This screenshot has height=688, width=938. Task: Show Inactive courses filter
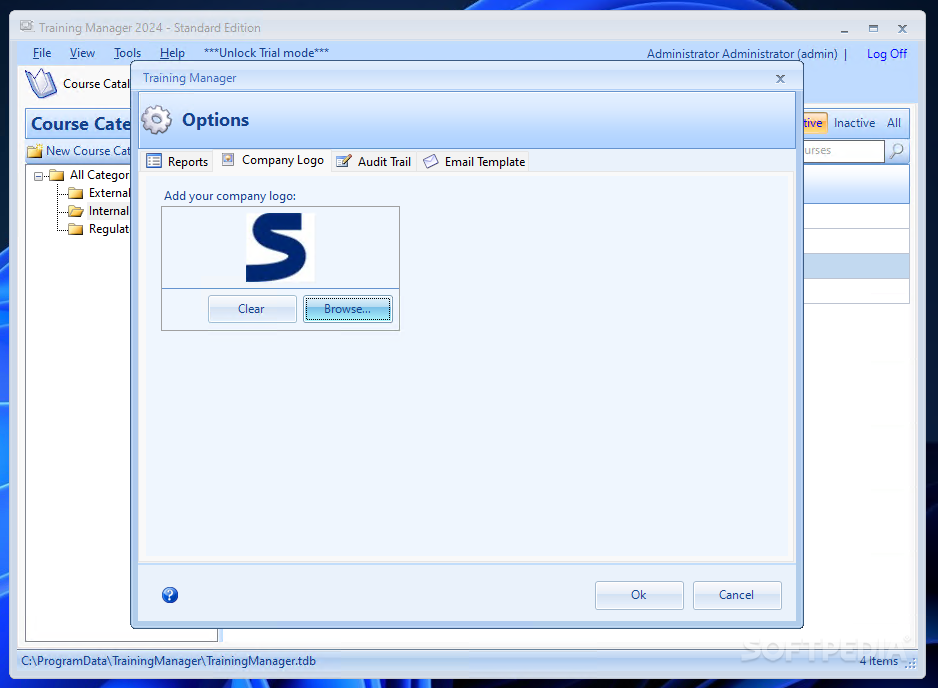pos(854,123)
